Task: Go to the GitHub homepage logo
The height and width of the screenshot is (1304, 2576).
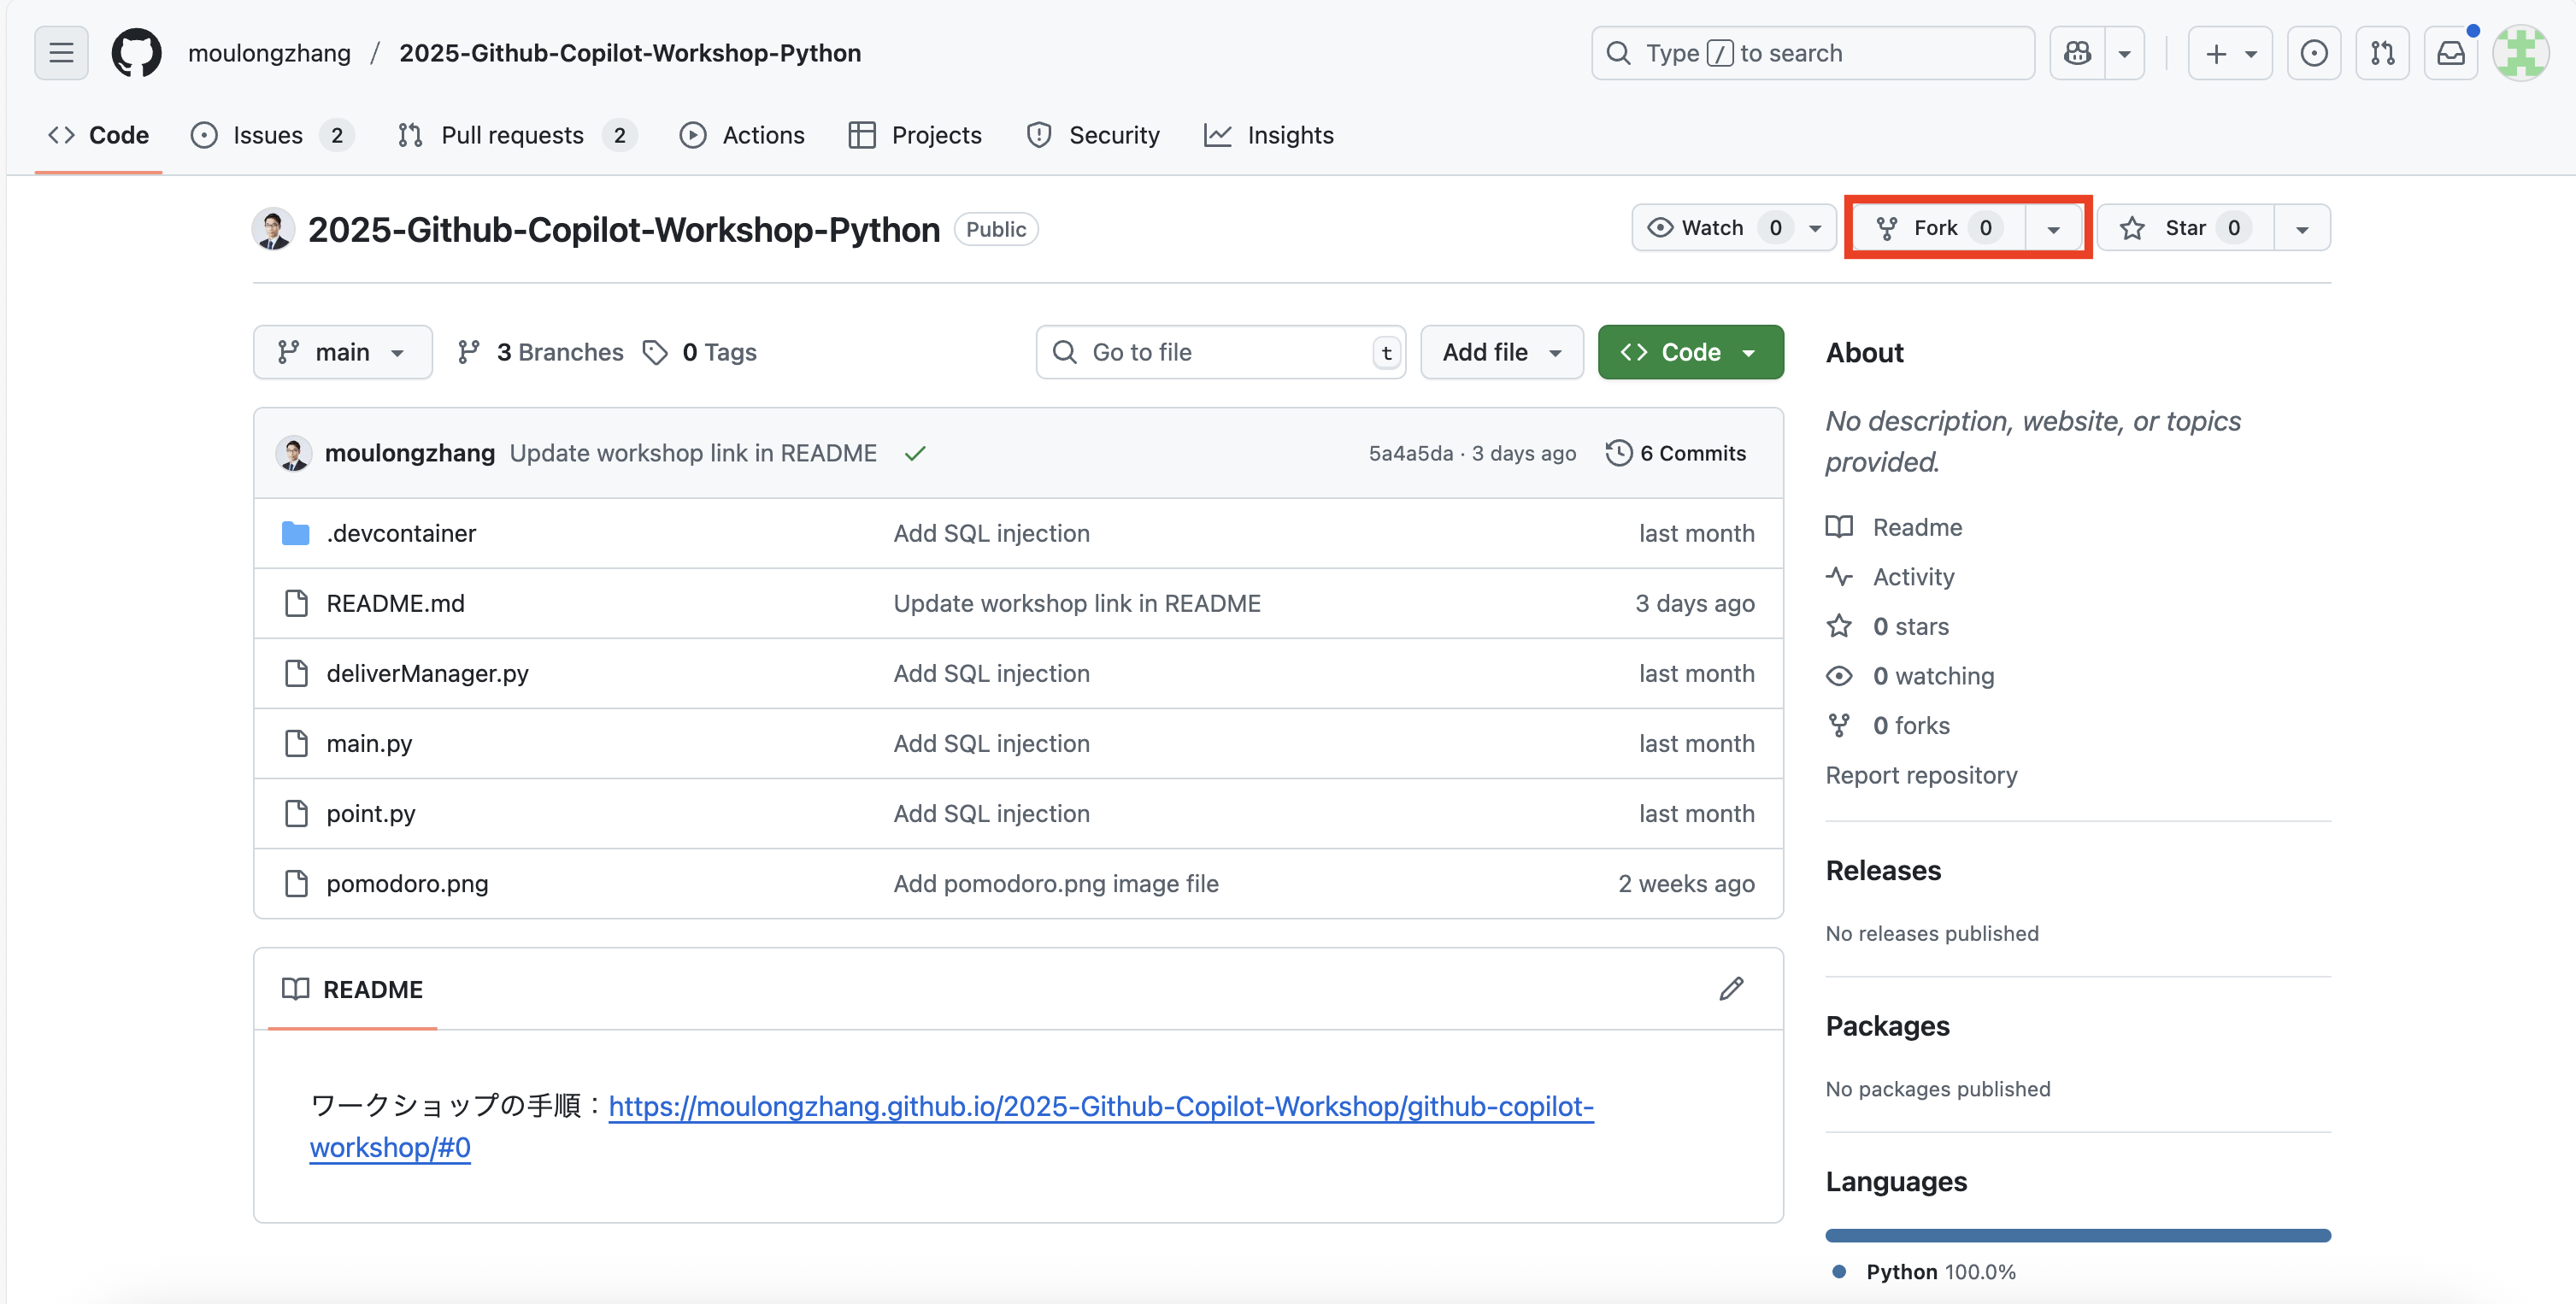Action: (136, 53)
